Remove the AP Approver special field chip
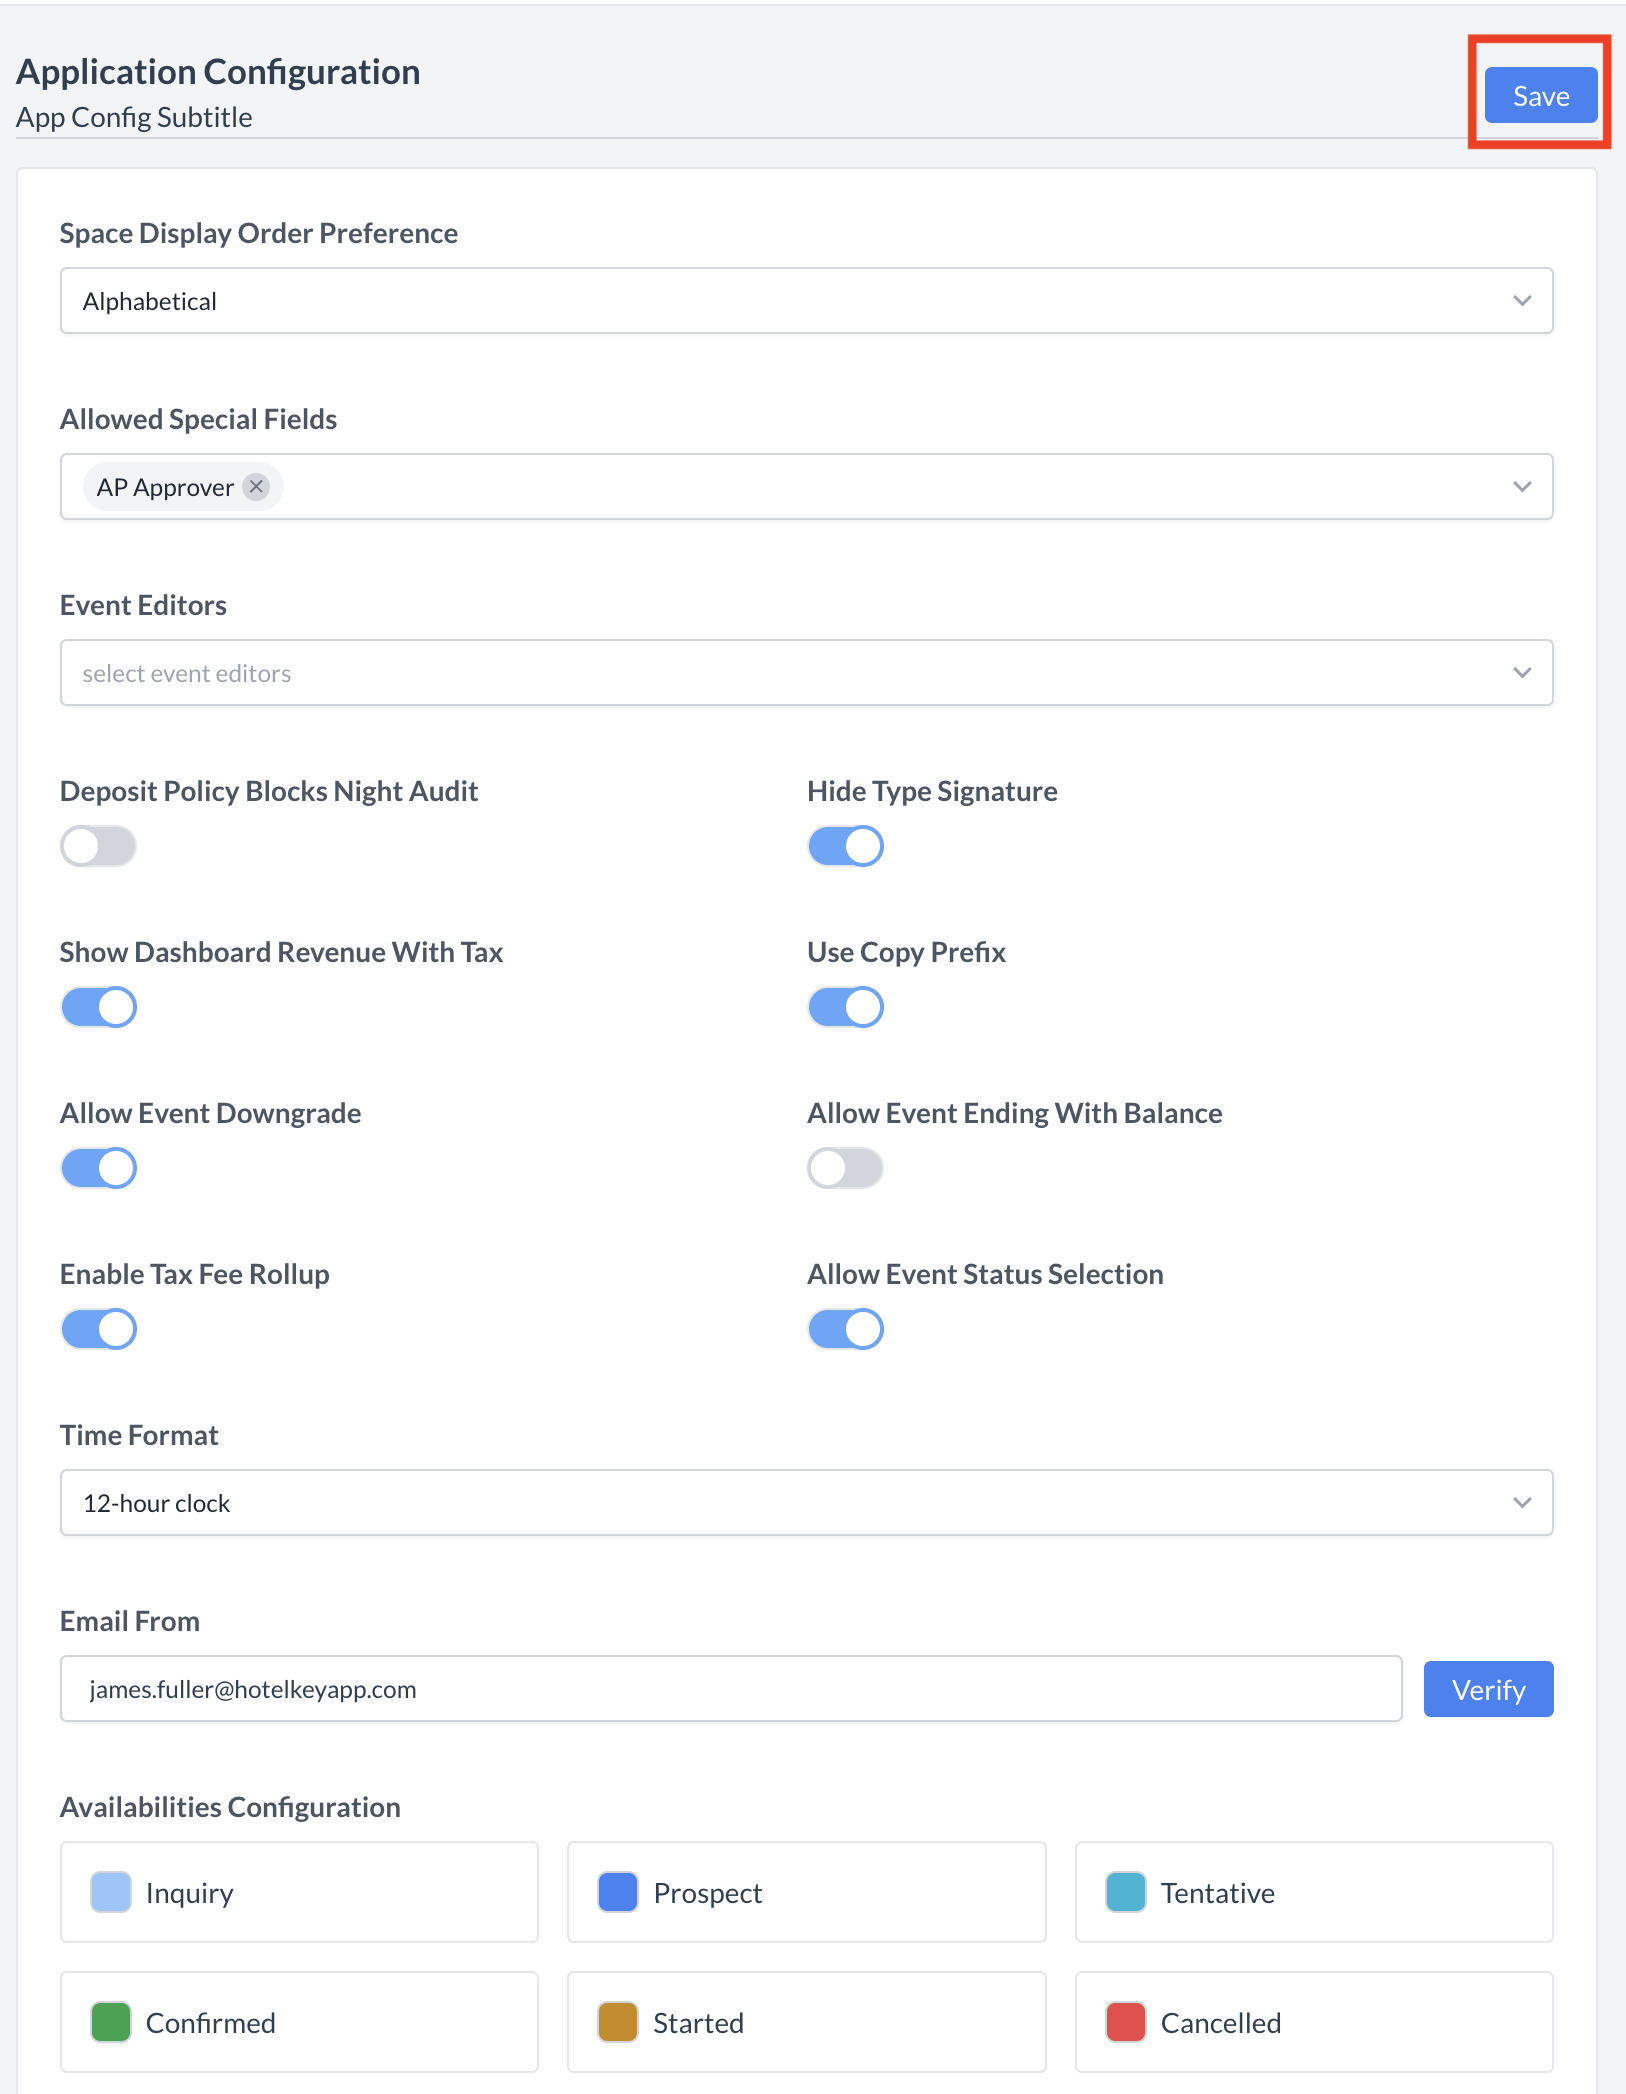 256,487
